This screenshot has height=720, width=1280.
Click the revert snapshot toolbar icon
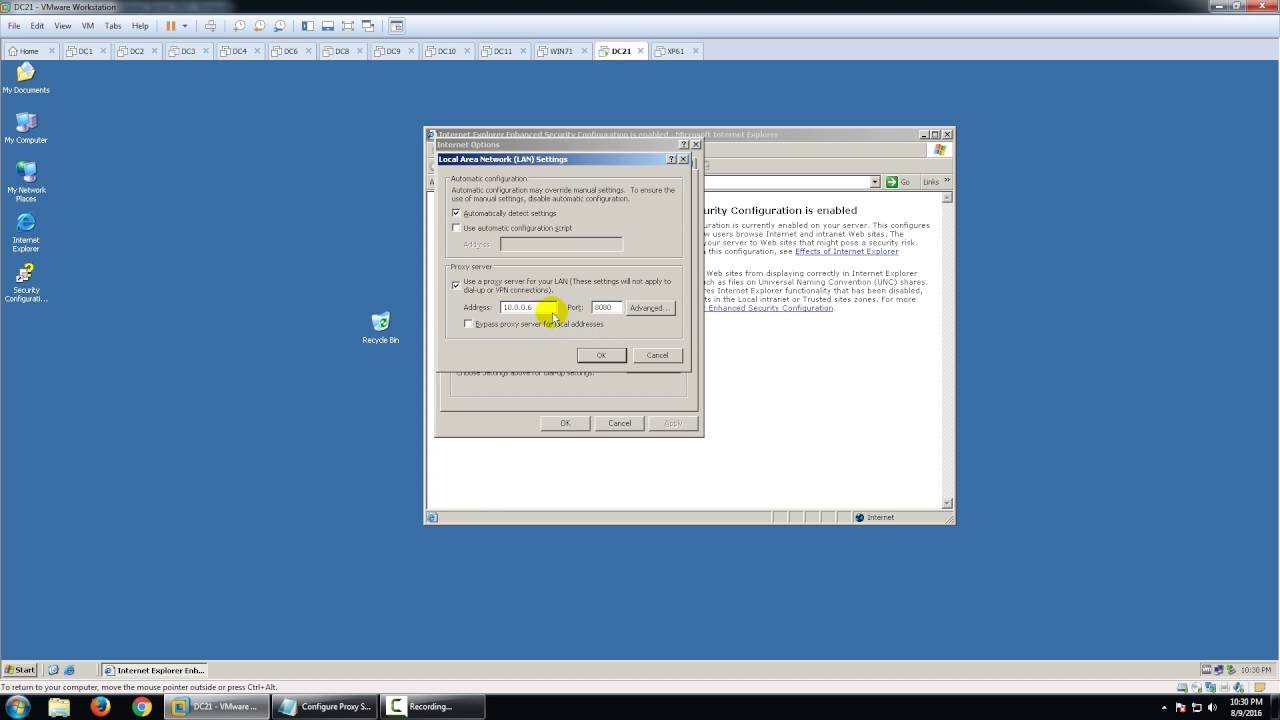pyautogui.click(x=260, y=26)
